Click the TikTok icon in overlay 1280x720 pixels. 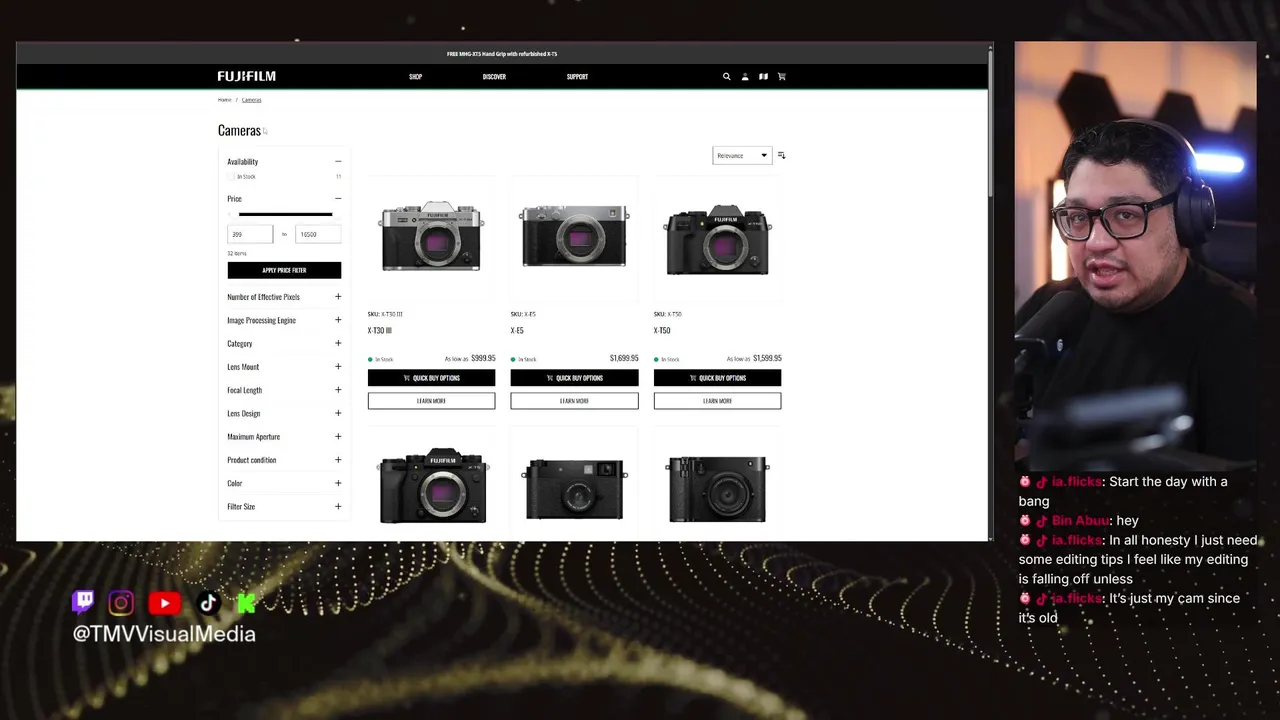tap(208, 602)
